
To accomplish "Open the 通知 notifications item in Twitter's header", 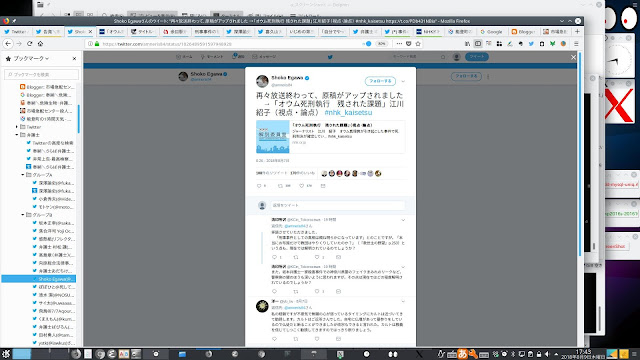I will pyautogui.click(x=238, y=56).
